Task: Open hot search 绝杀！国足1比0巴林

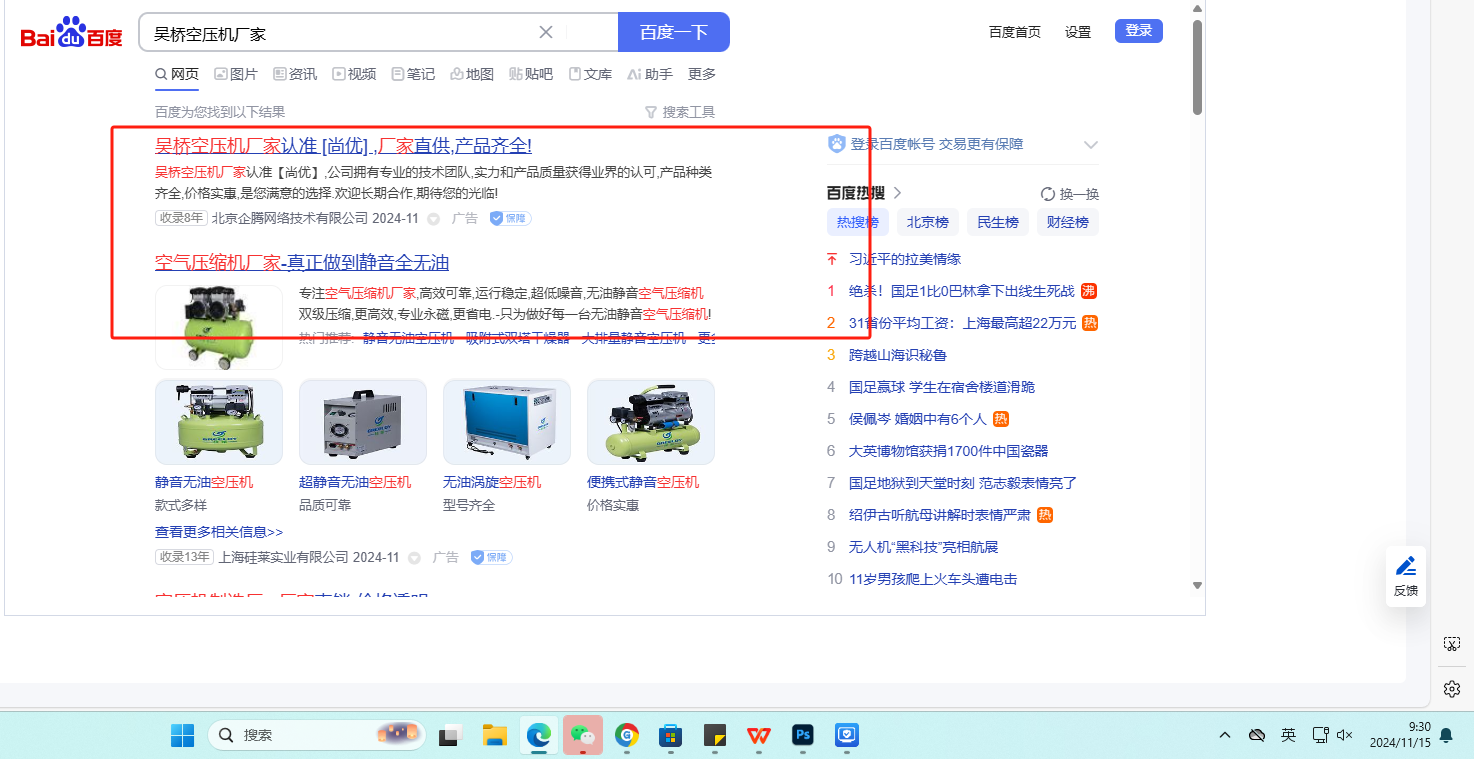Action: pyautogui.click(x=962, y=291)
